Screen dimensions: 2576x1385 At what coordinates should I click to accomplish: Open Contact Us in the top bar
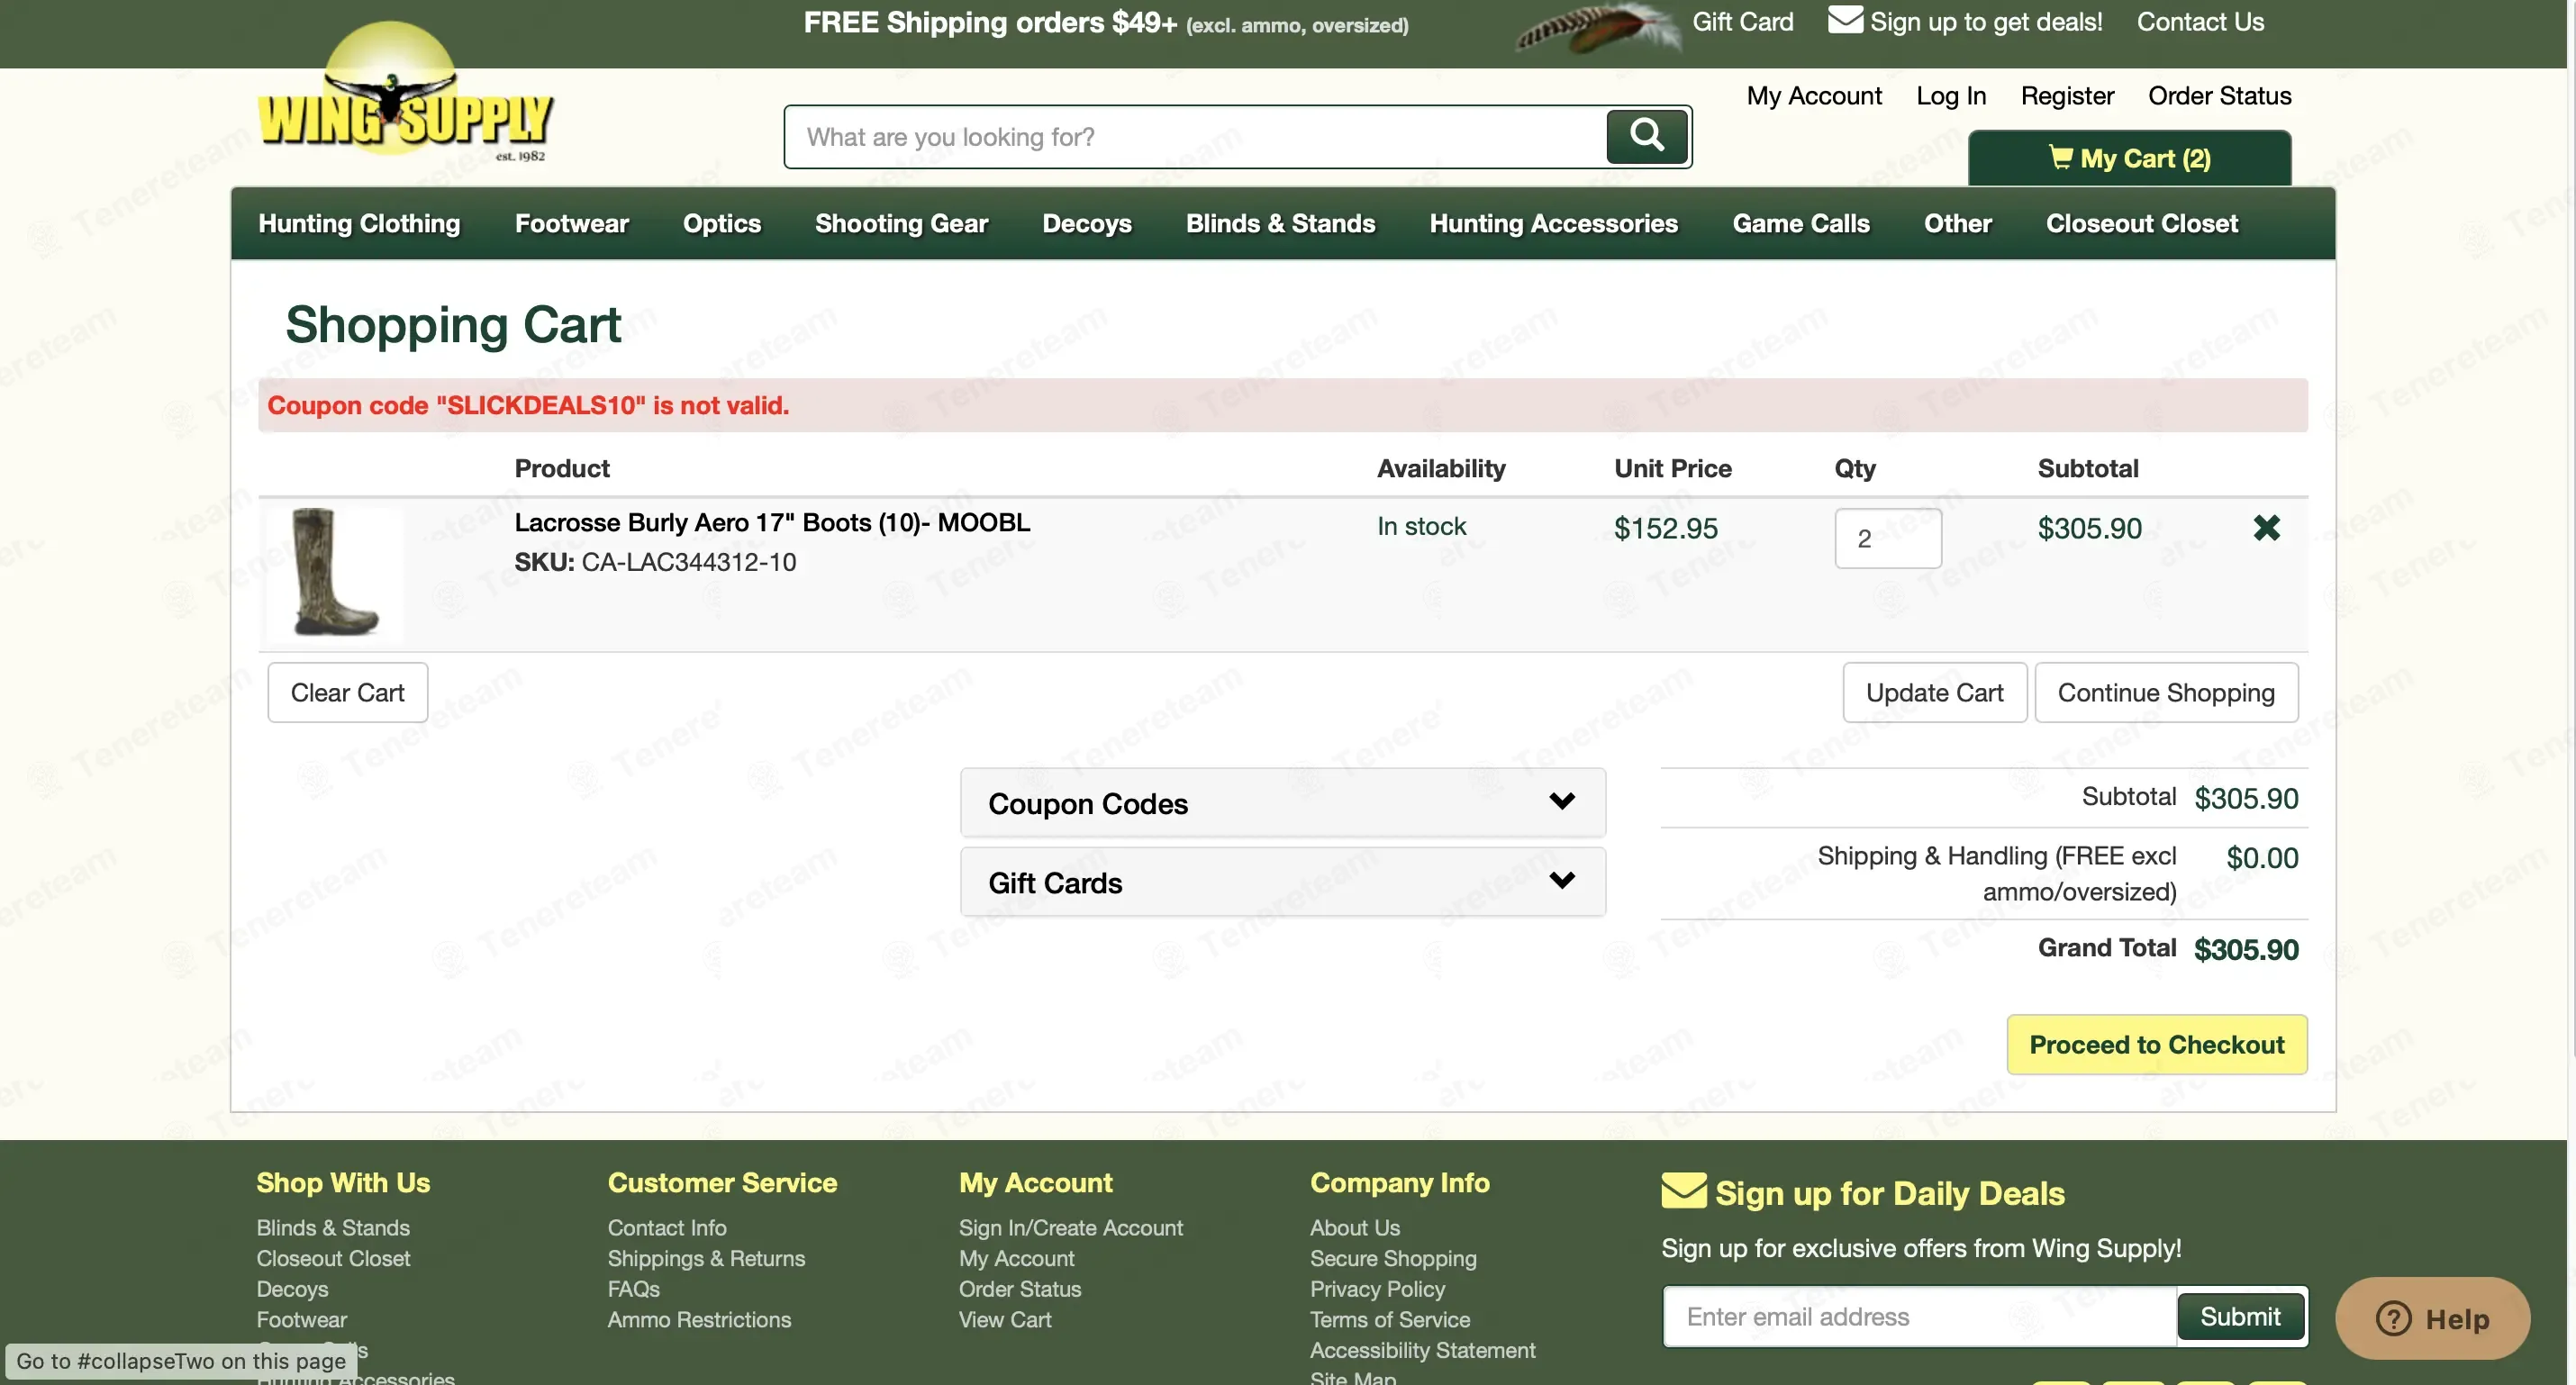(x=2200, y=21)
